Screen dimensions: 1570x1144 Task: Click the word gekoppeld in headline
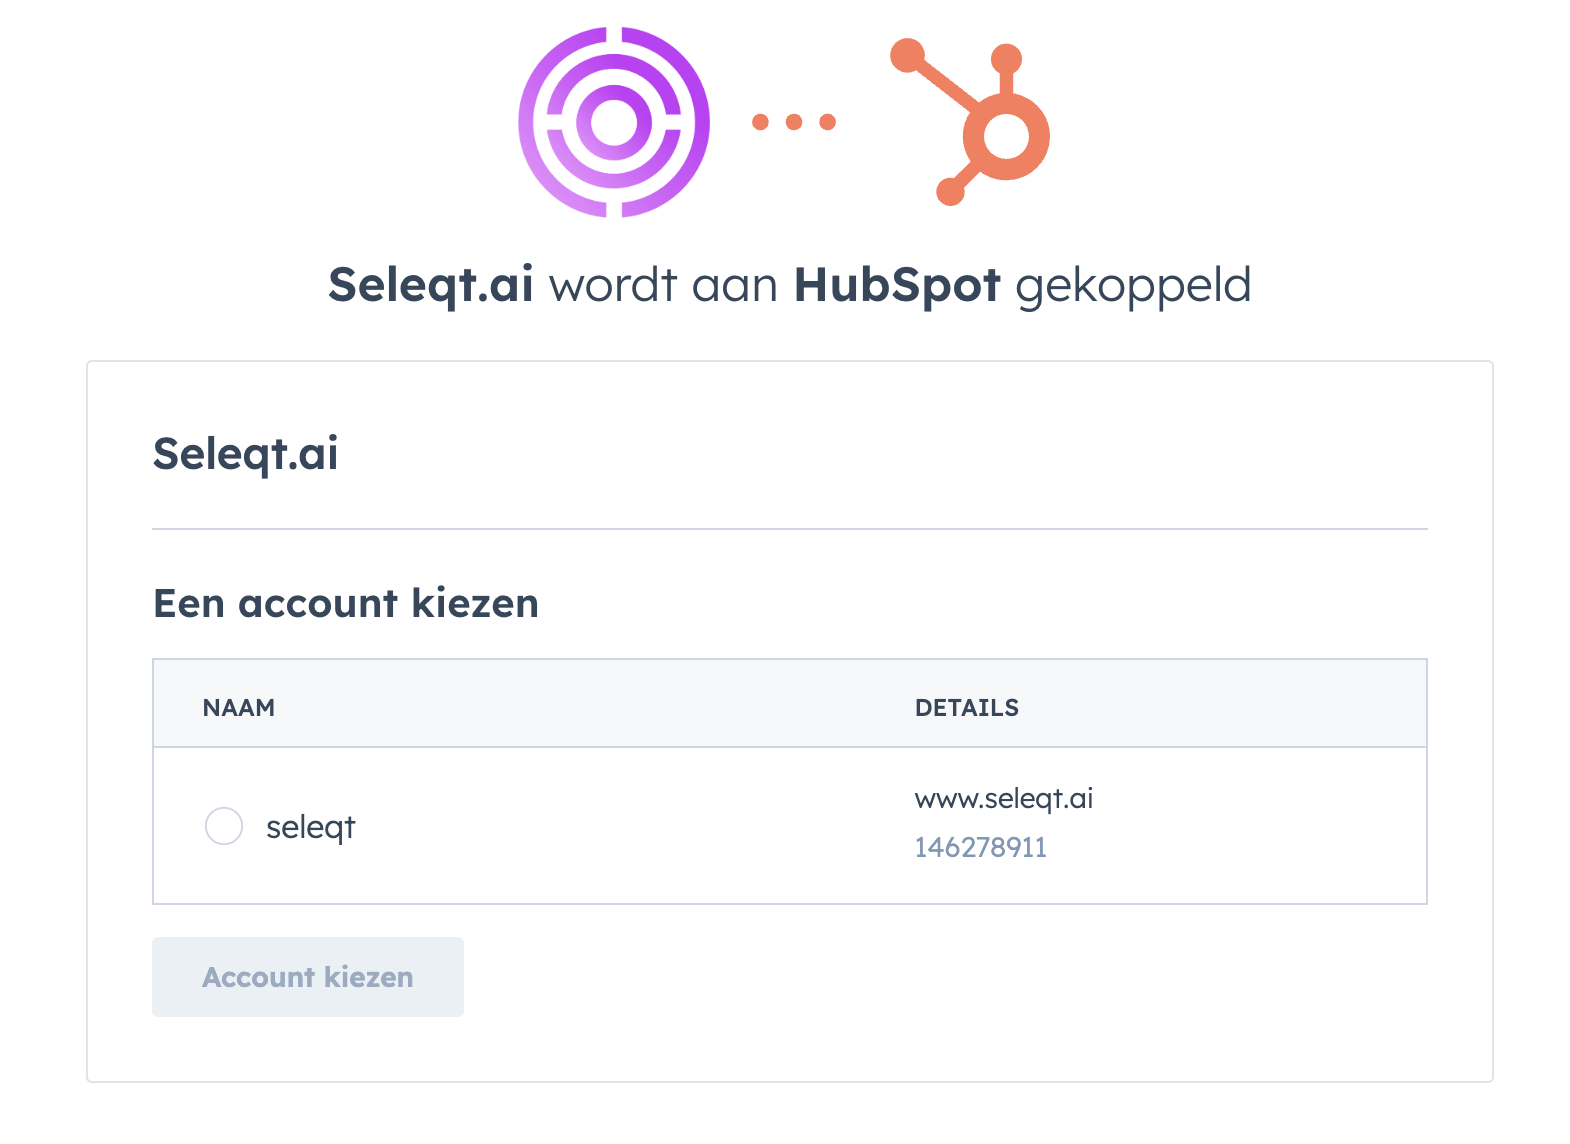pos(1132,285)
